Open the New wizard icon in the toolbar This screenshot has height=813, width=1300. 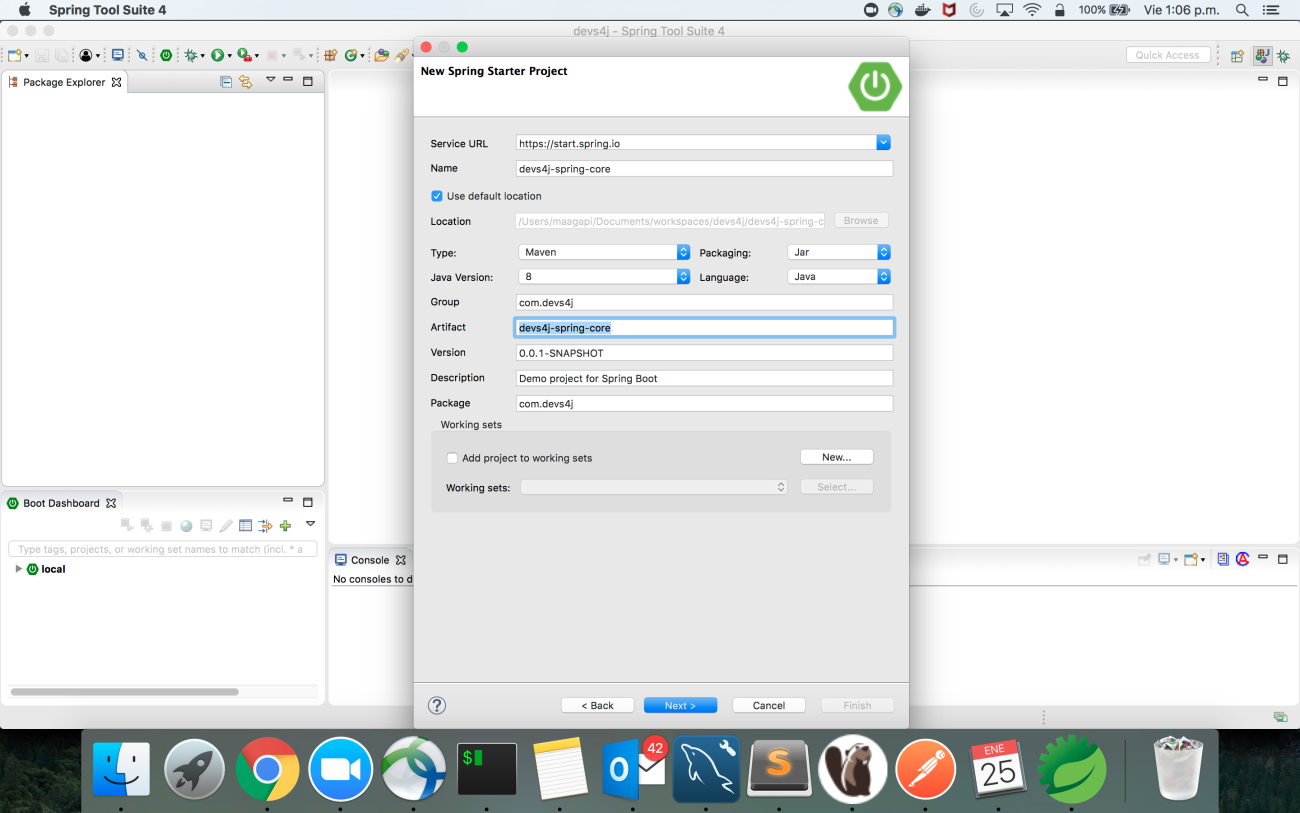pyautogui.click(x=14, y=55)
